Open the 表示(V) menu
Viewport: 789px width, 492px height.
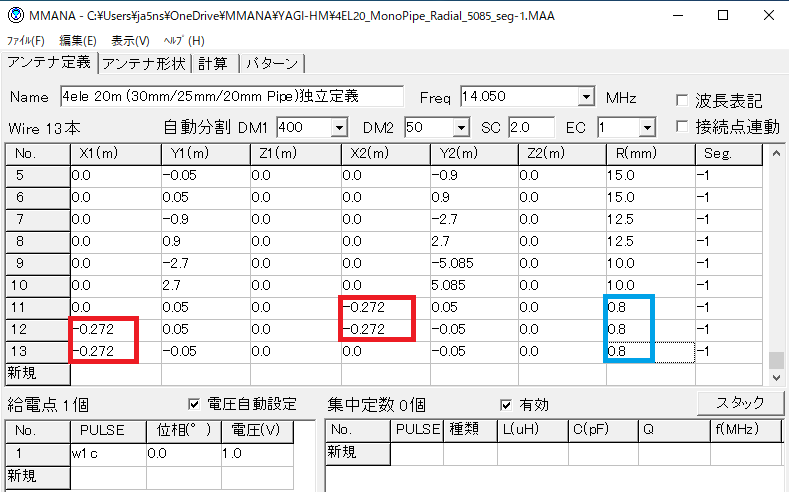tap(130, 41)
